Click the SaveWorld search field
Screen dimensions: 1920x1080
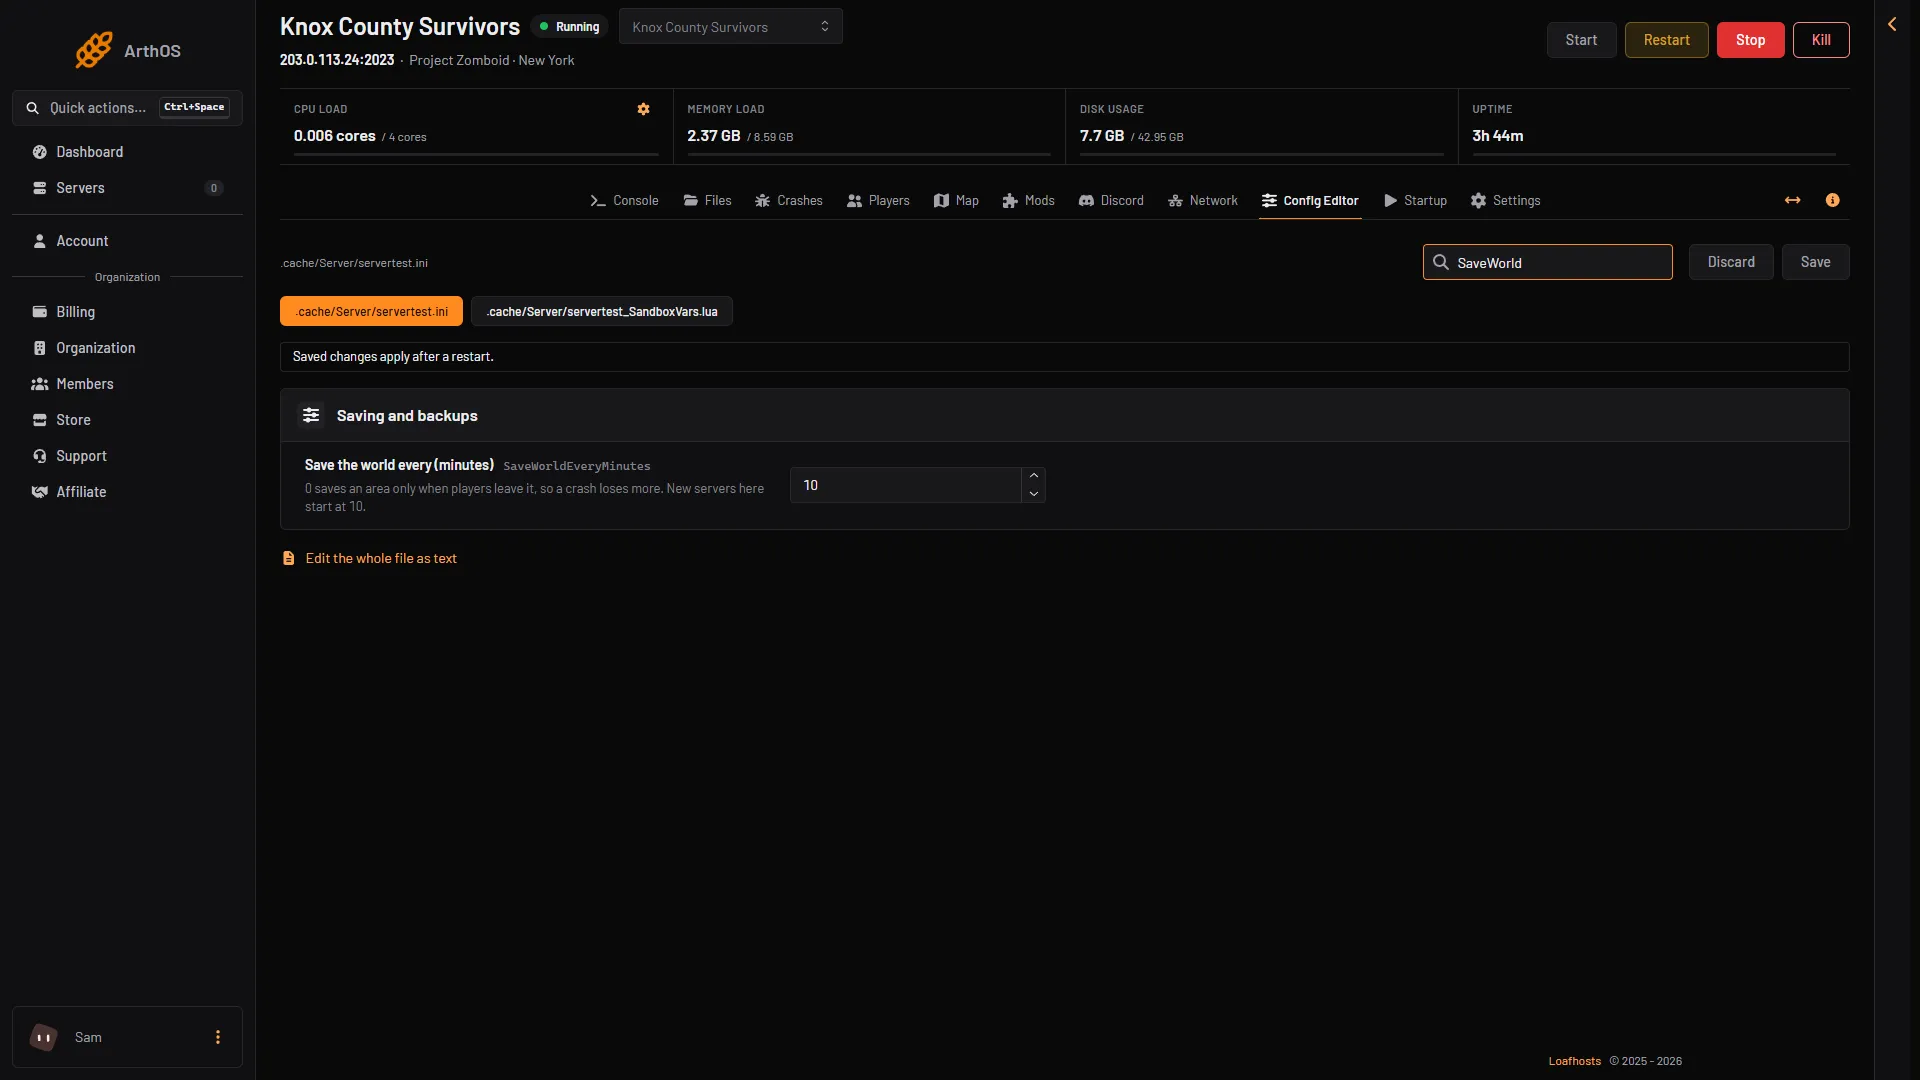coord(1547,262)
